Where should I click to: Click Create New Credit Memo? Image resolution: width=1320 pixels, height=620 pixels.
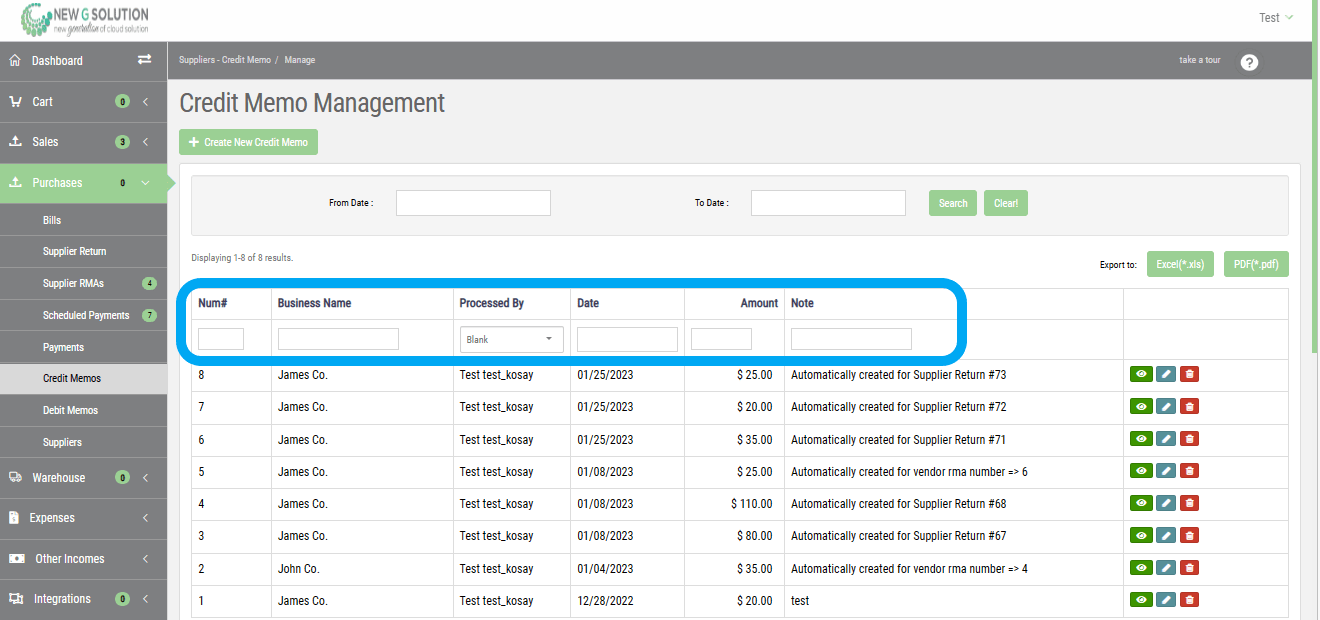(x=247, y=142)
